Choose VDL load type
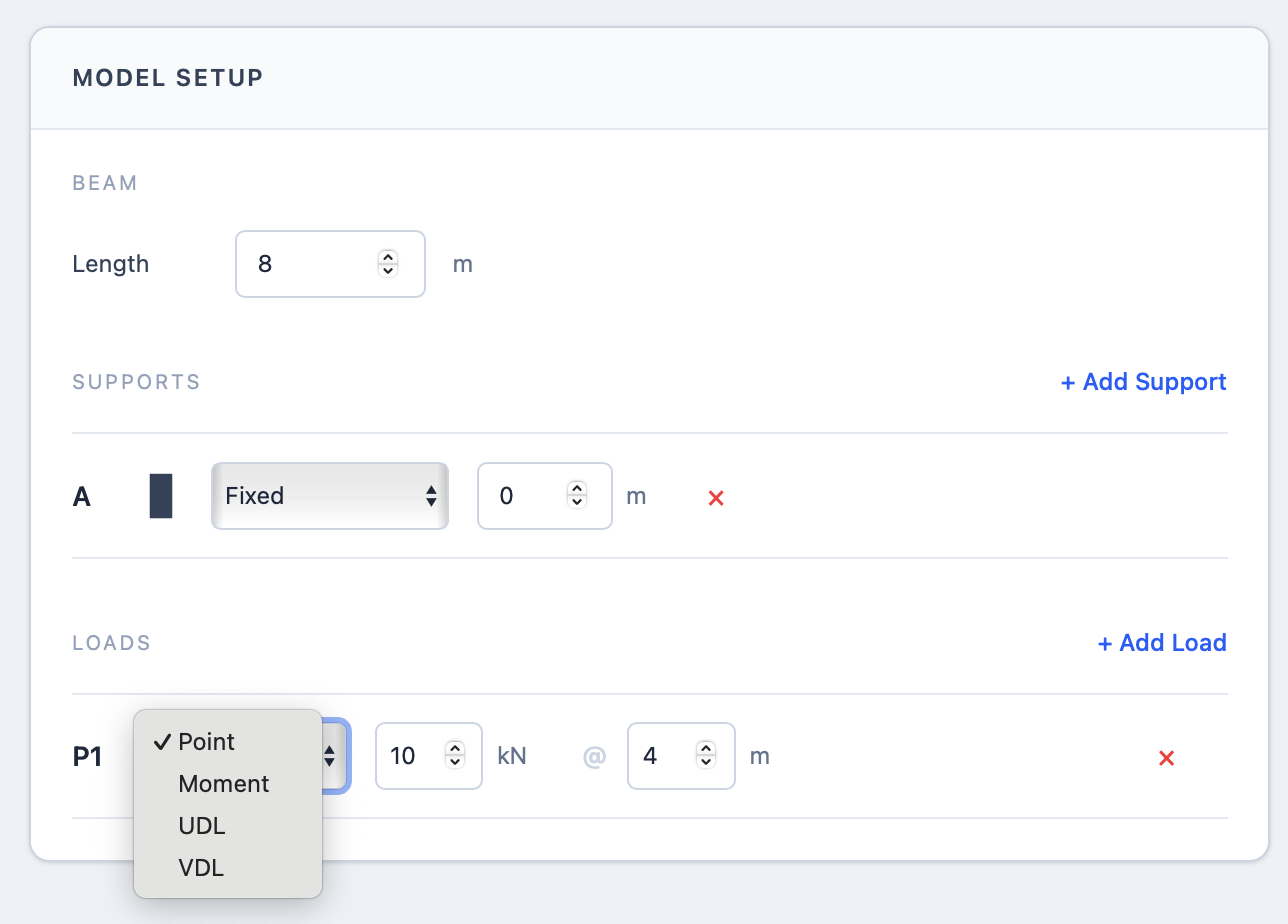This screenshot has height=924, width=1288. pyautogui.click(x=228, y=868)
